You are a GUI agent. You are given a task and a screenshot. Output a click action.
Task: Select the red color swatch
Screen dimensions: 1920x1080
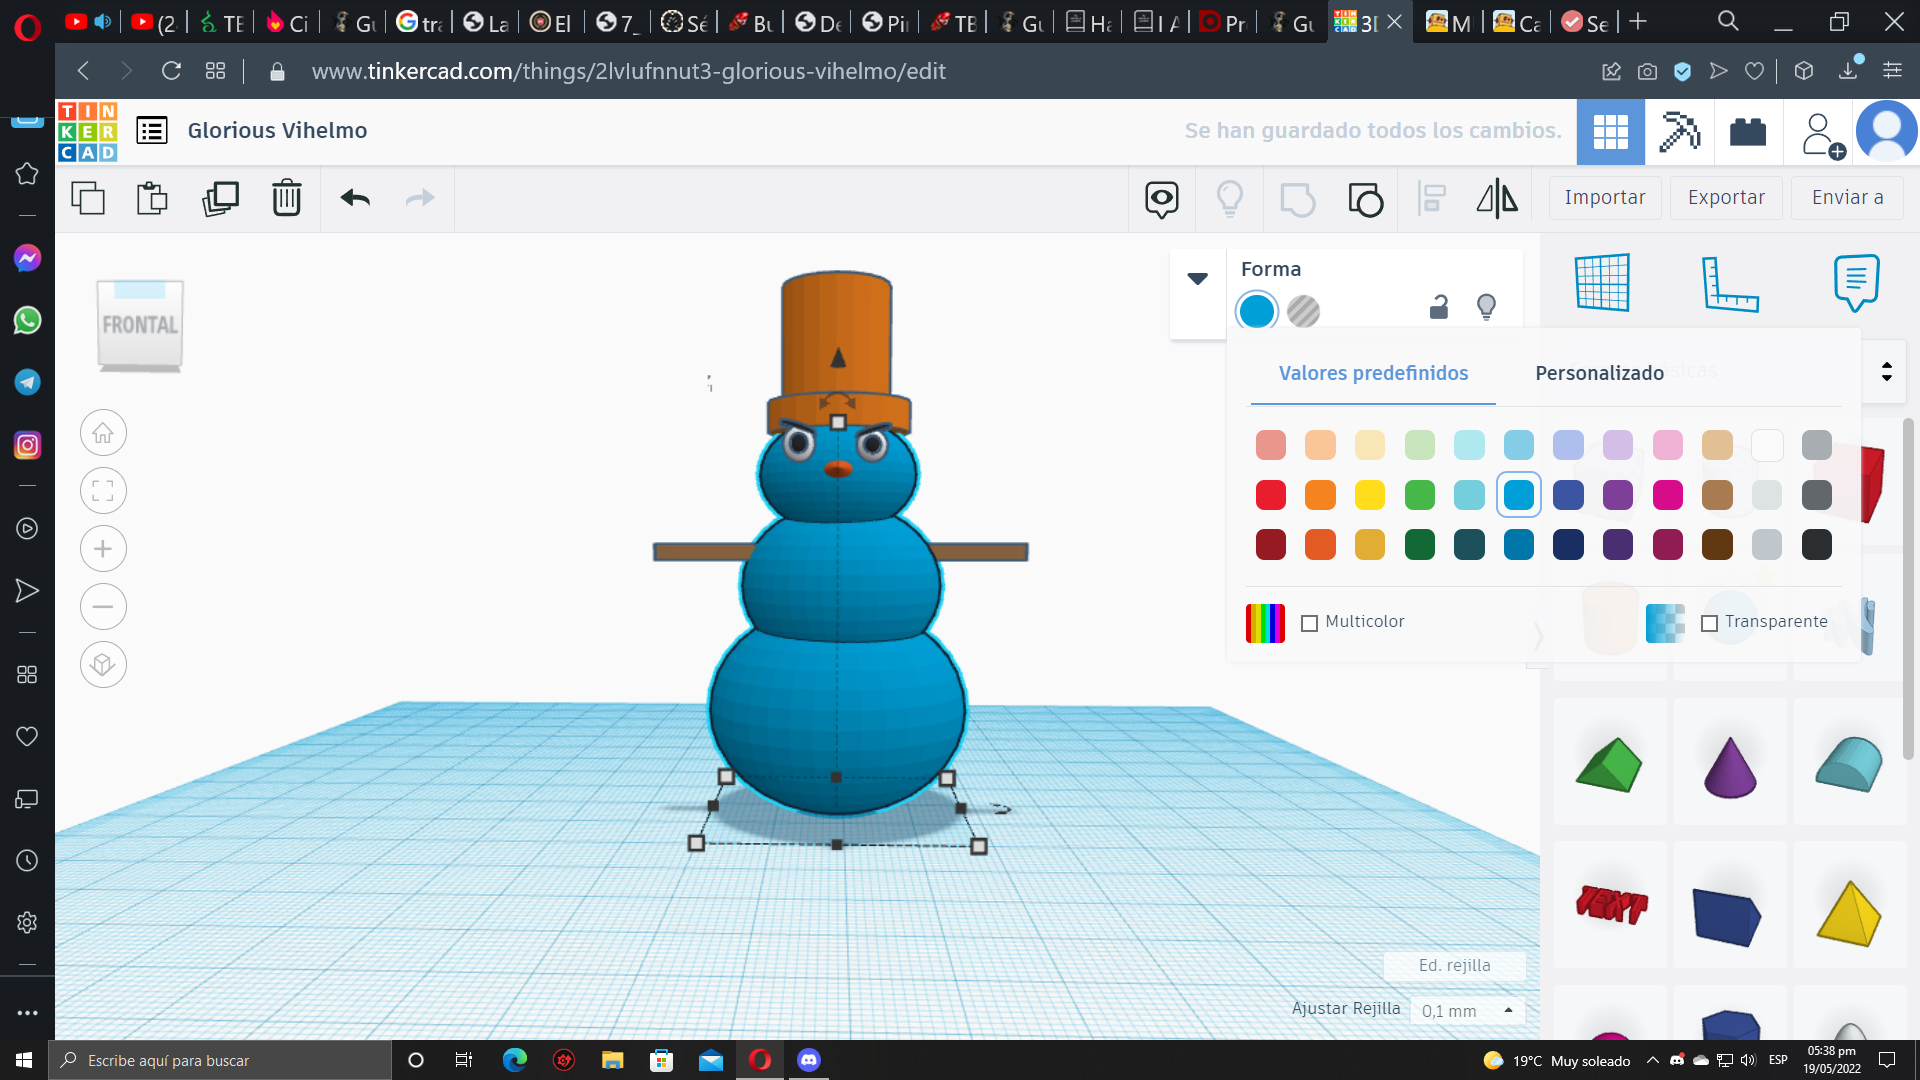tap(1270, 494)
